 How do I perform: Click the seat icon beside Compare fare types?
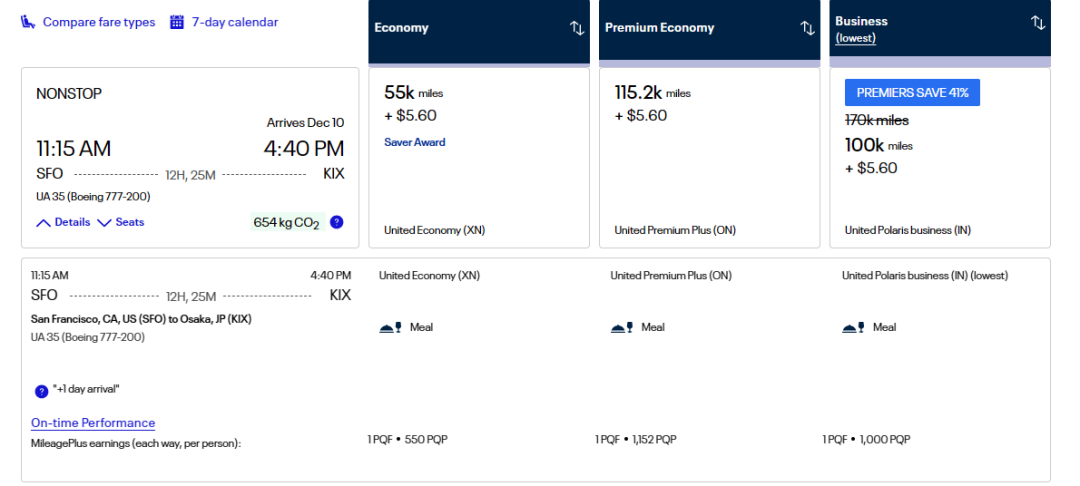point(29,22)
